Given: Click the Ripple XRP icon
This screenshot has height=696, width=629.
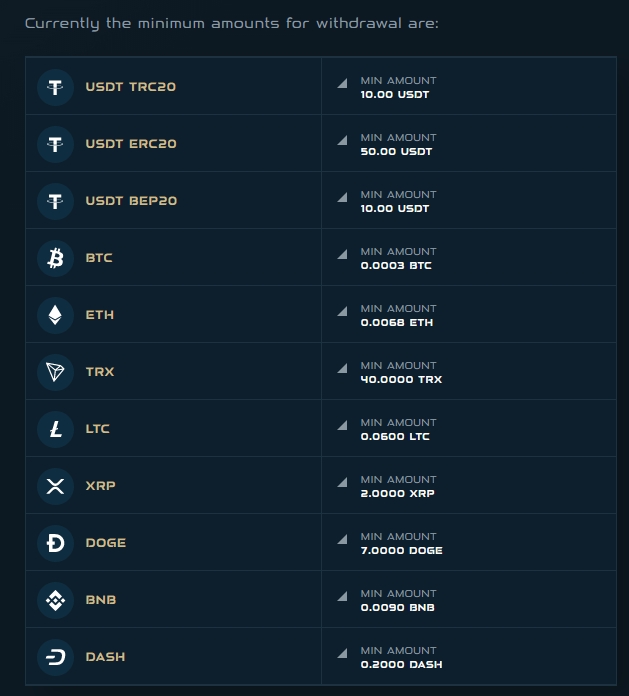Looking at the screenshot, I should 55,486.
